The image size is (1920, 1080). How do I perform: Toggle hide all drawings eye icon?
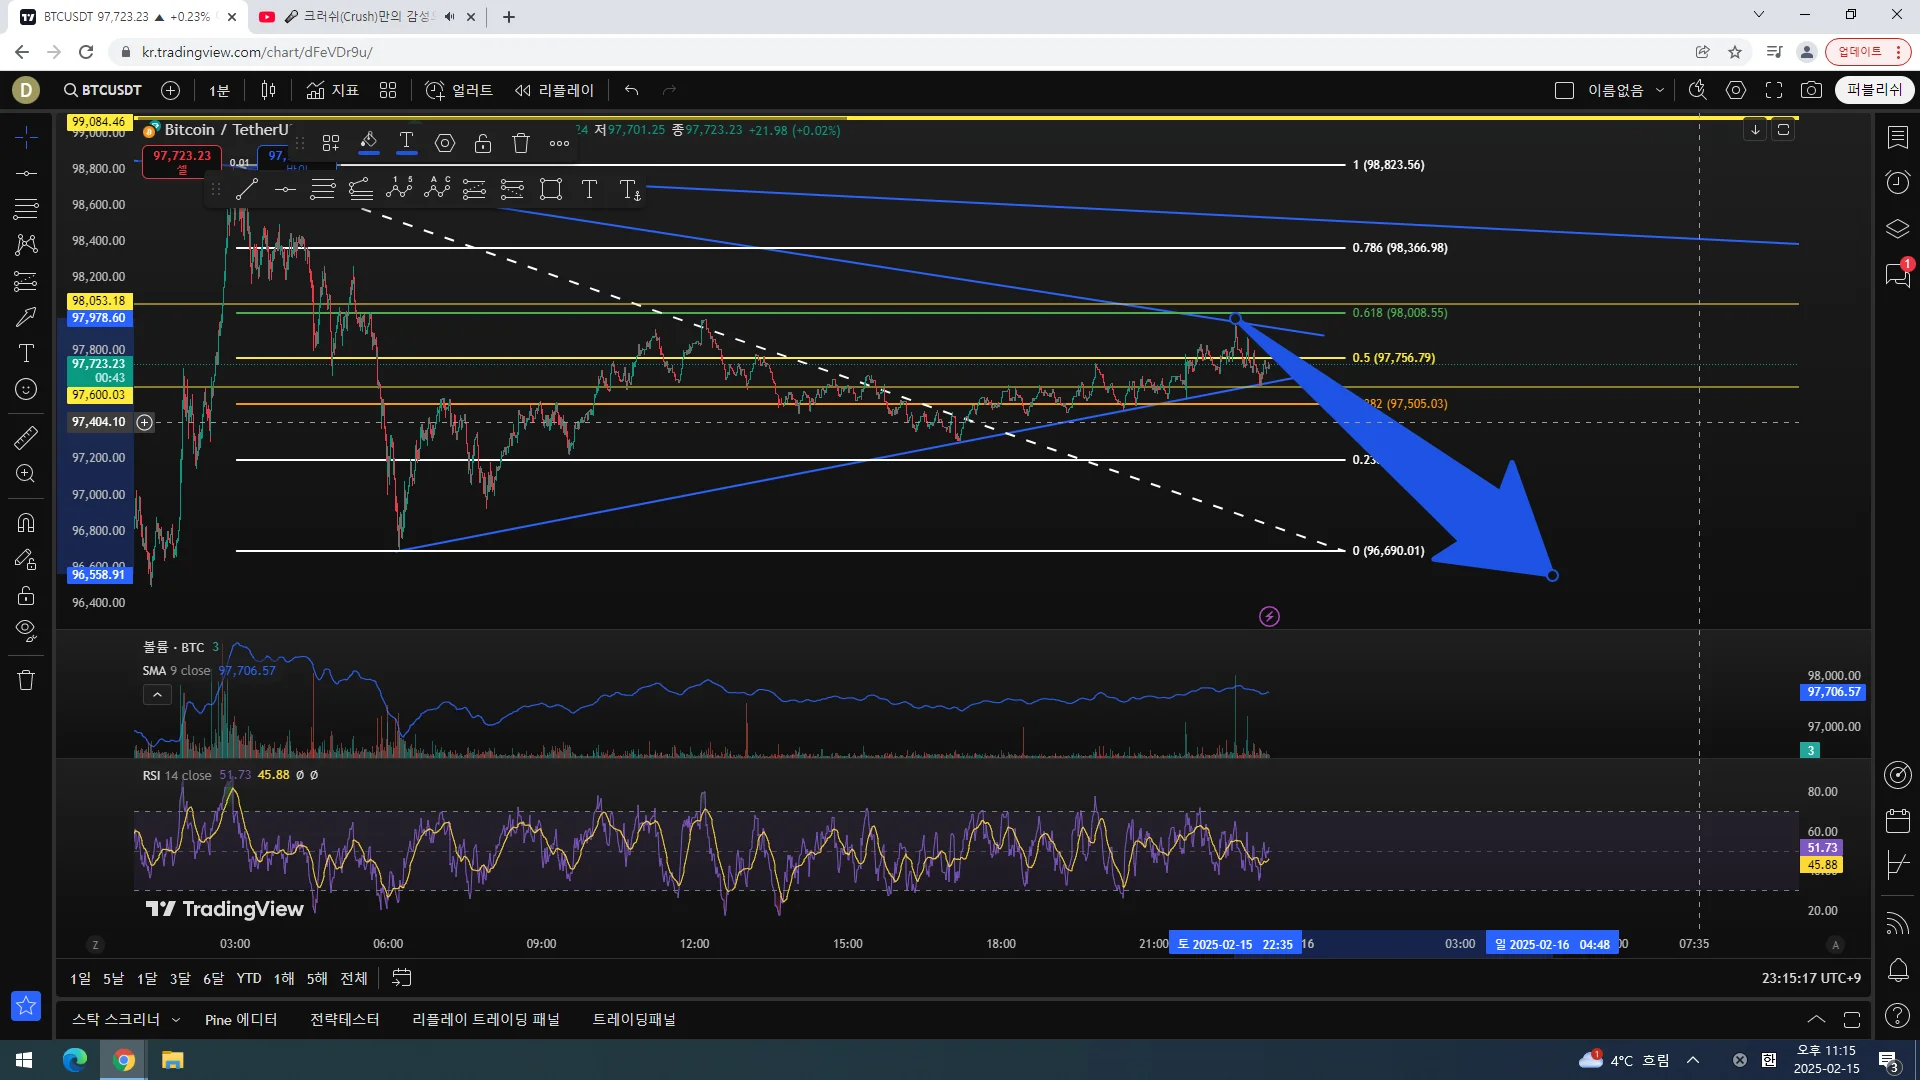pos(26,630)
